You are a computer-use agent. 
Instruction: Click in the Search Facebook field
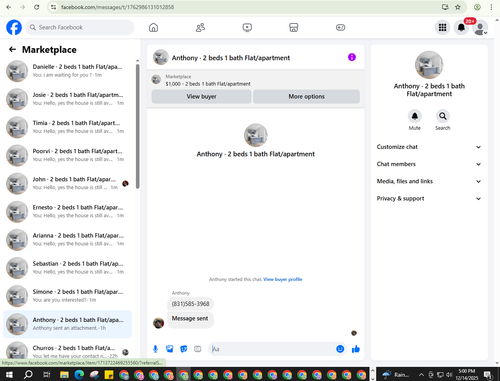[x=80, y=27]
